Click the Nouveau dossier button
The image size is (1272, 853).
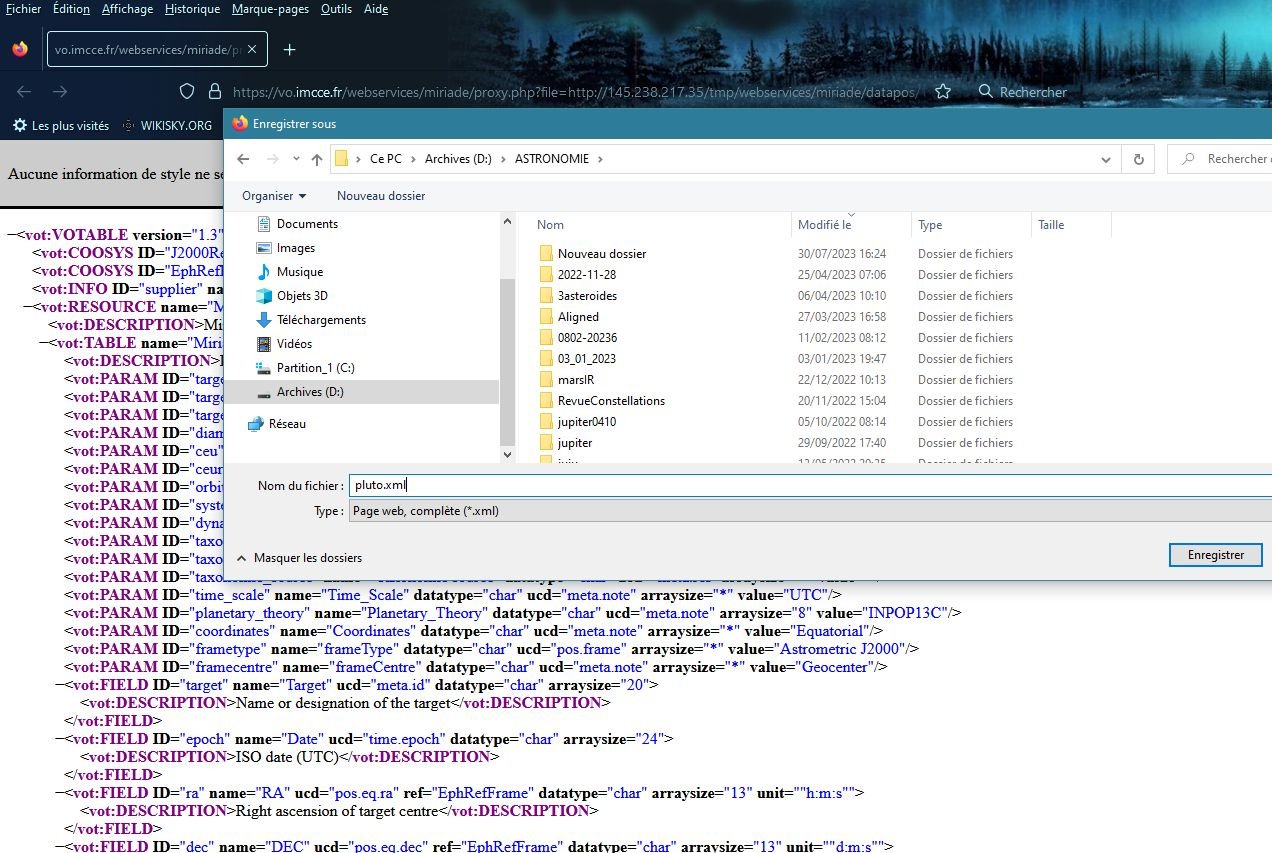point(380,196)
